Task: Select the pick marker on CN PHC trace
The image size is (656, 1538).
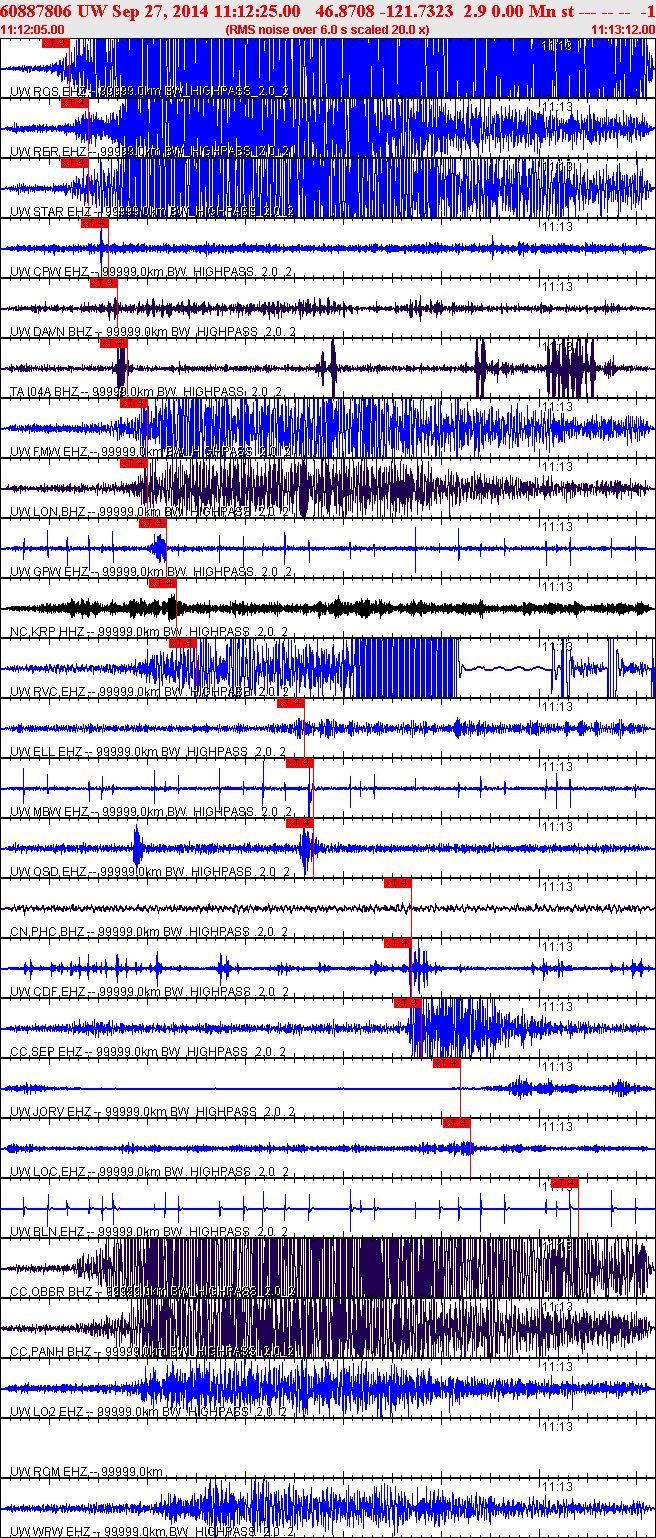Action: [398, 883]
